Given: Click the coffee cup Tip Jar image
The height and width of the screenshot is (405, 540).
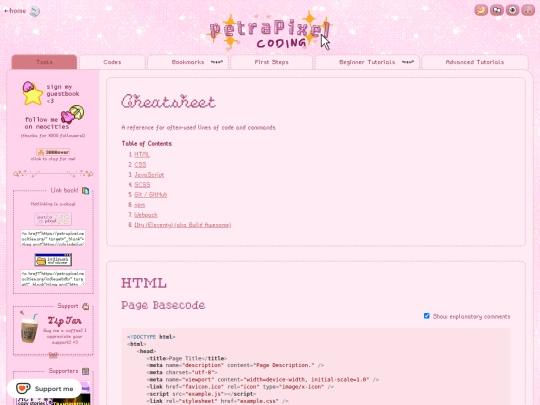Looking at the screenshot, I should (29, 328).
